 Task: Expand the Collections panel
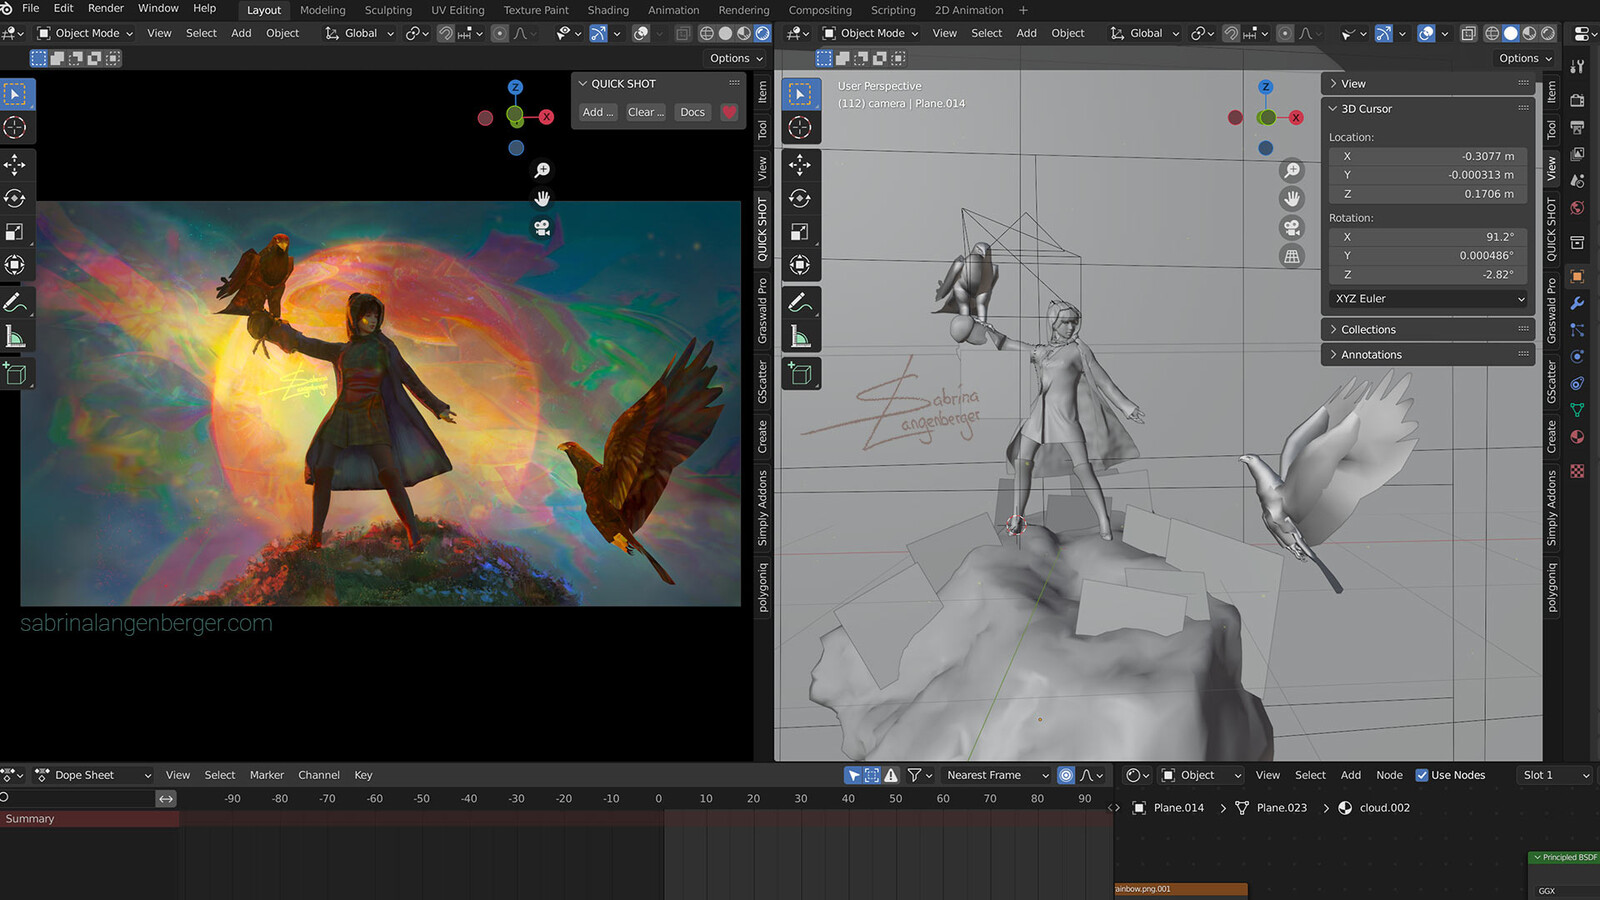click(1367, 330)
